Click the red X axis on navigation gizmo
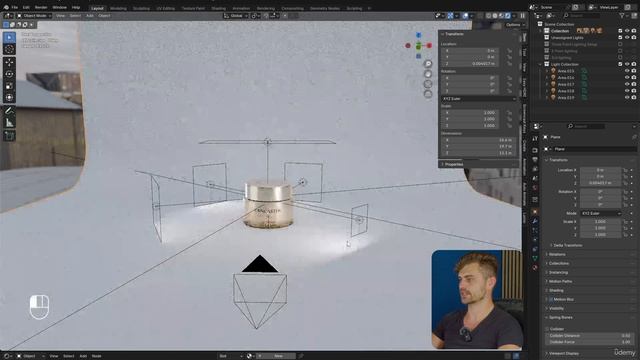The height and width of the screenshot is (360, 640). point(429,46)
